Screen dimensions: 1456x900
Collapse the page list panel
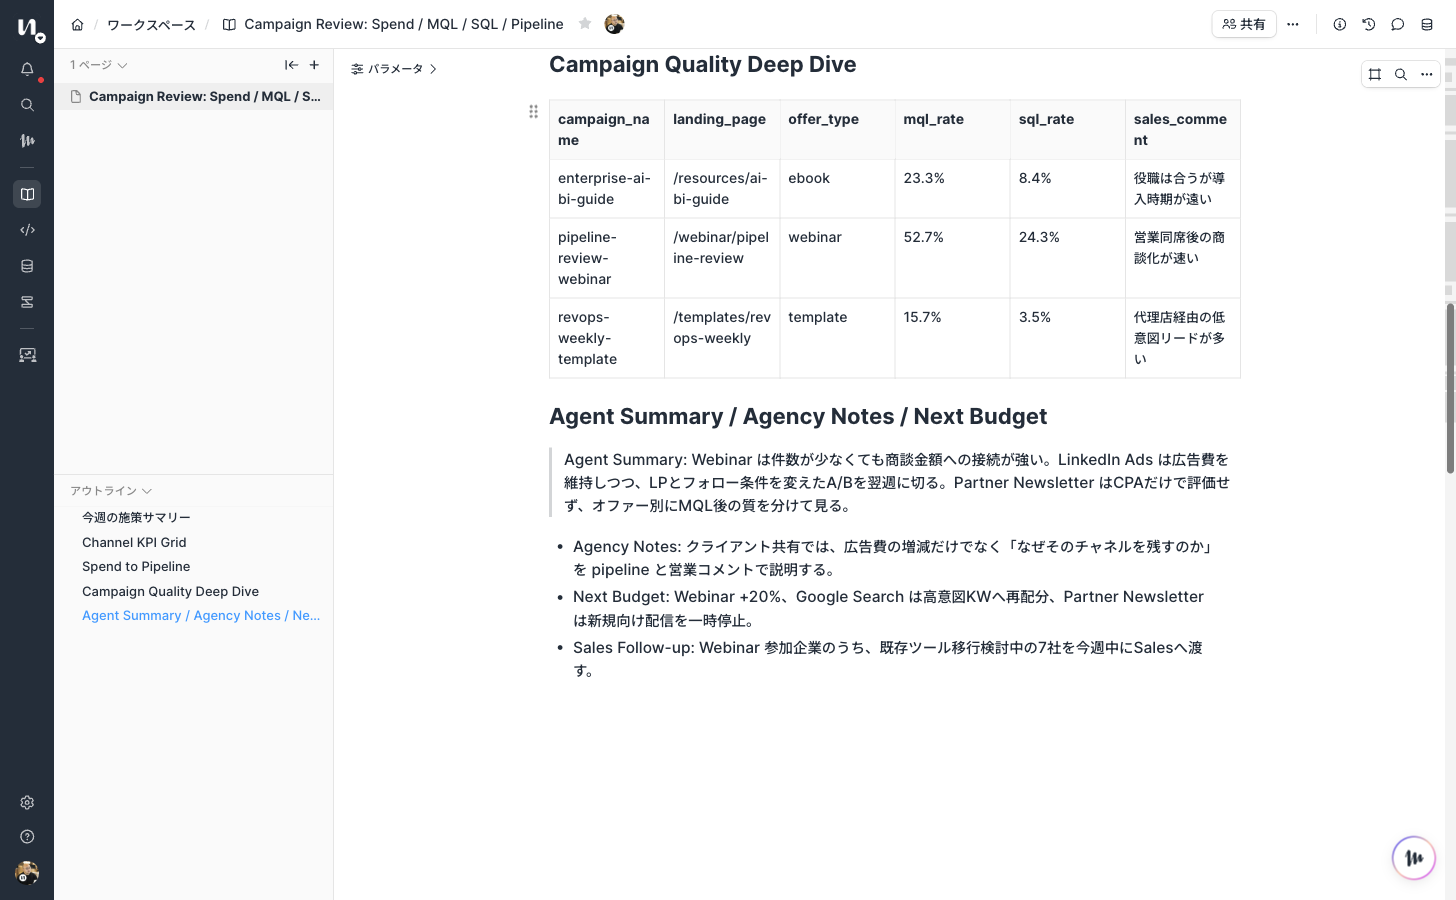coord(291,65)
